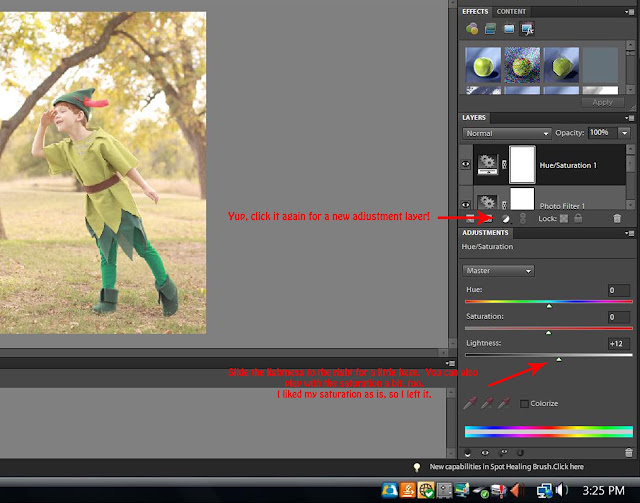Open the Opacity slider dropdown arrow
Screen dimensions: 640x503
point(624,133)
